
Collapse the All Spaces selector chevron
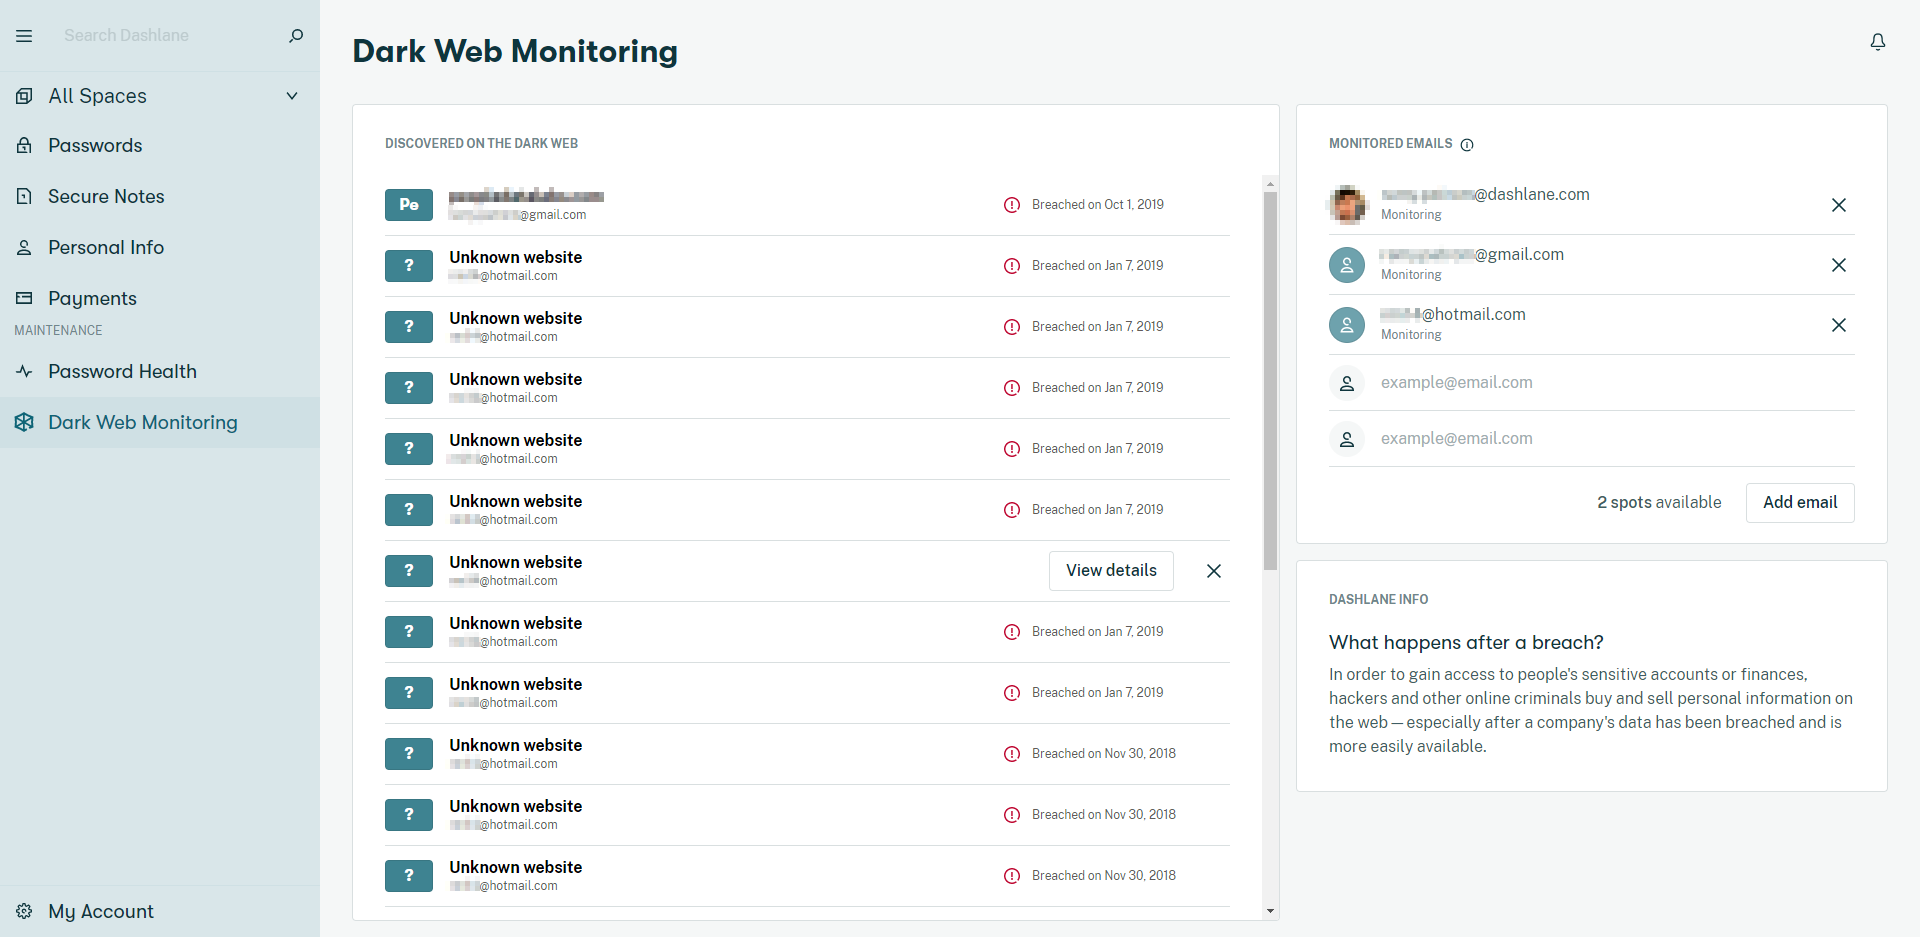coord(292,95)
